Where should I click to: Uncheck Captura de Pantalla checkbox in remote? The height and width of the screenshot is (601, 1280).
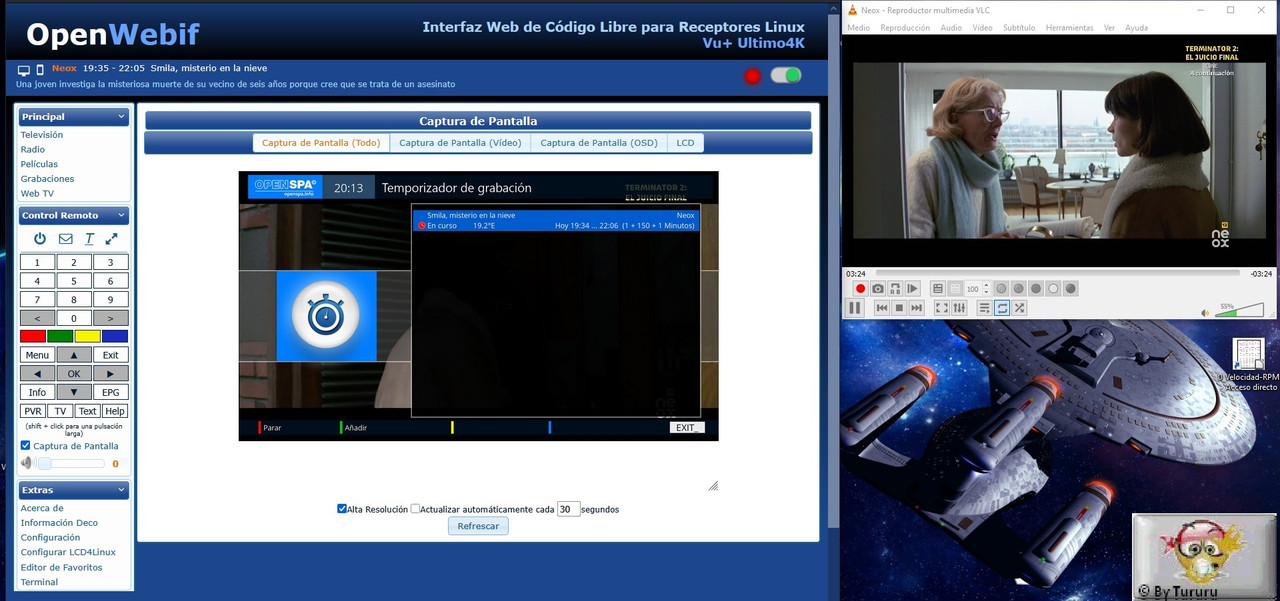tap(26, 446)
